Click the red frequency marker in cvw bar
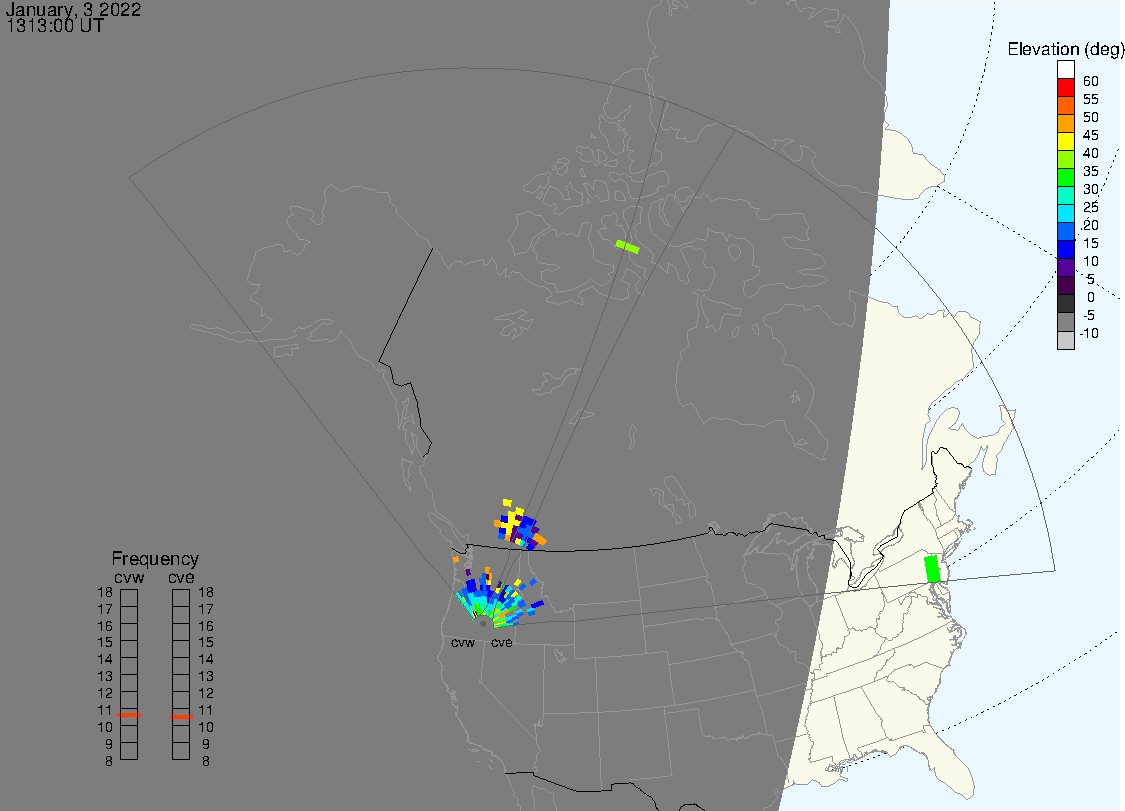This screenshot has width=1125, height=811. coord(129,715)
